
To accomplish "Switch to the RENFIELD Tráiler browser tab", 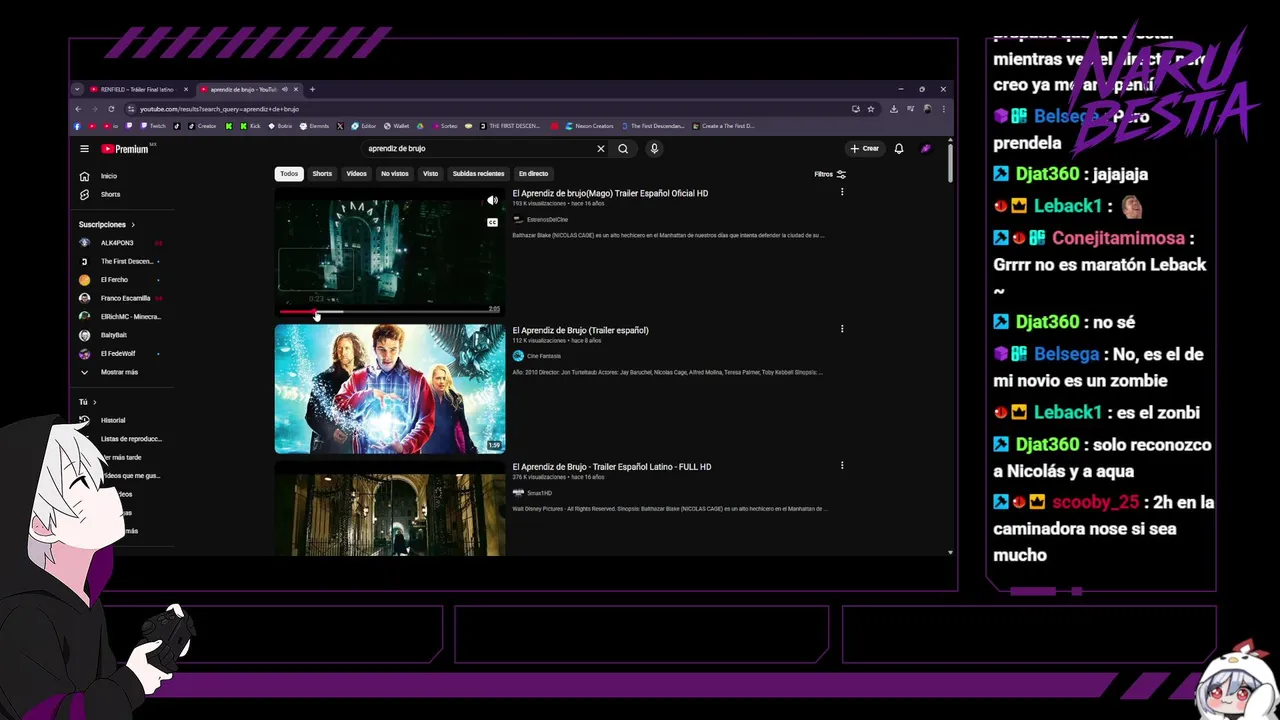I will (x=137, y=89).
